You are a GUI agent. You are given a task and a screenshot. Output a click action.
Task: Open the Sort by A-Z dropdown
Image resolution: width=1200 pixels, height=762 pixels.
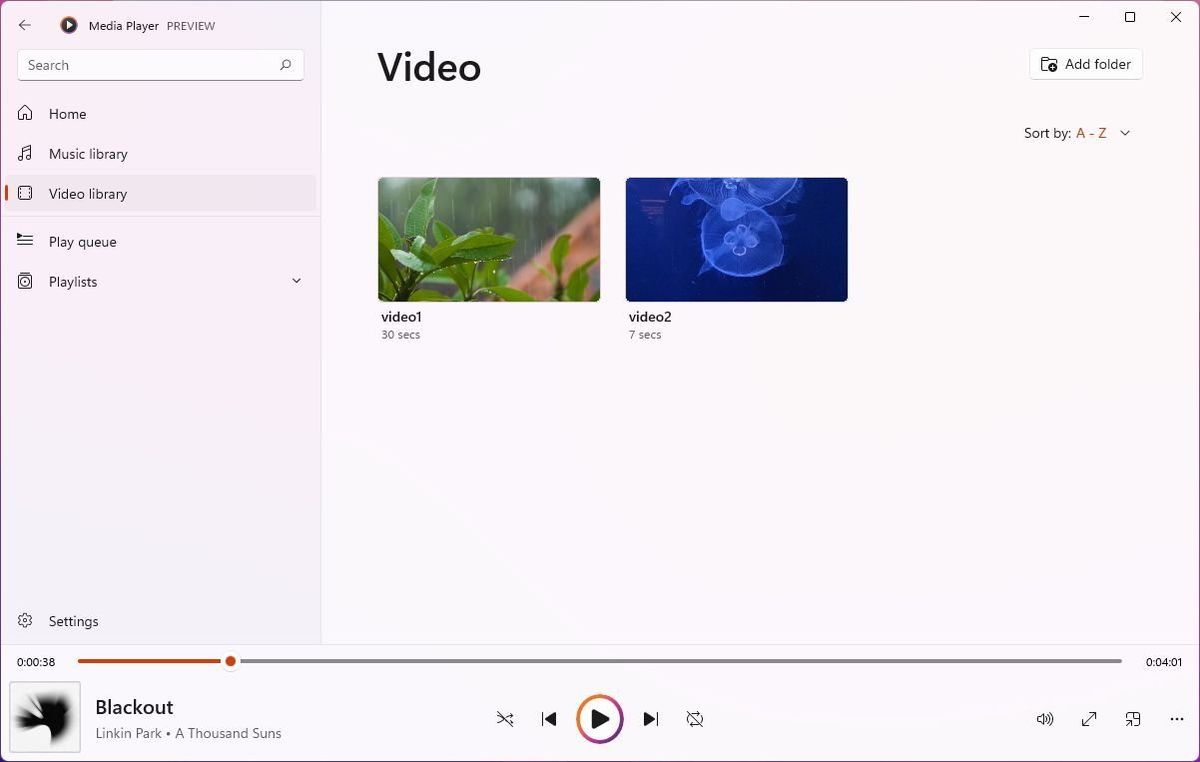coord(1100,132)
